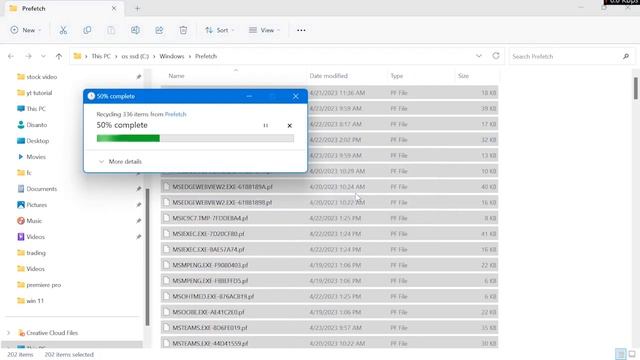Go forward with the forward arrow
The height and width of the screenshot is (360, 640).
[x=28, y=56]
